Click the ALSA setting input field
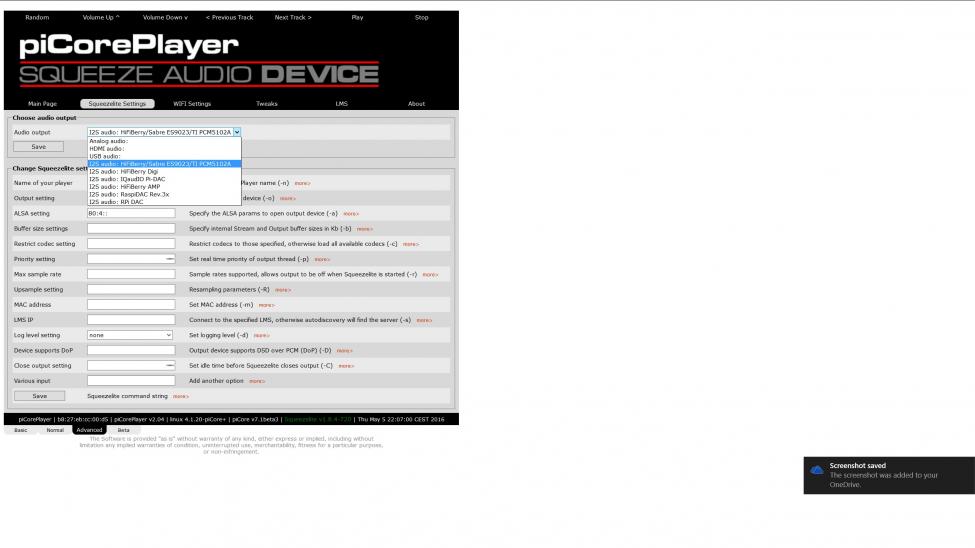Viewport: 975px width, 548px height. (x=131, y=213)
